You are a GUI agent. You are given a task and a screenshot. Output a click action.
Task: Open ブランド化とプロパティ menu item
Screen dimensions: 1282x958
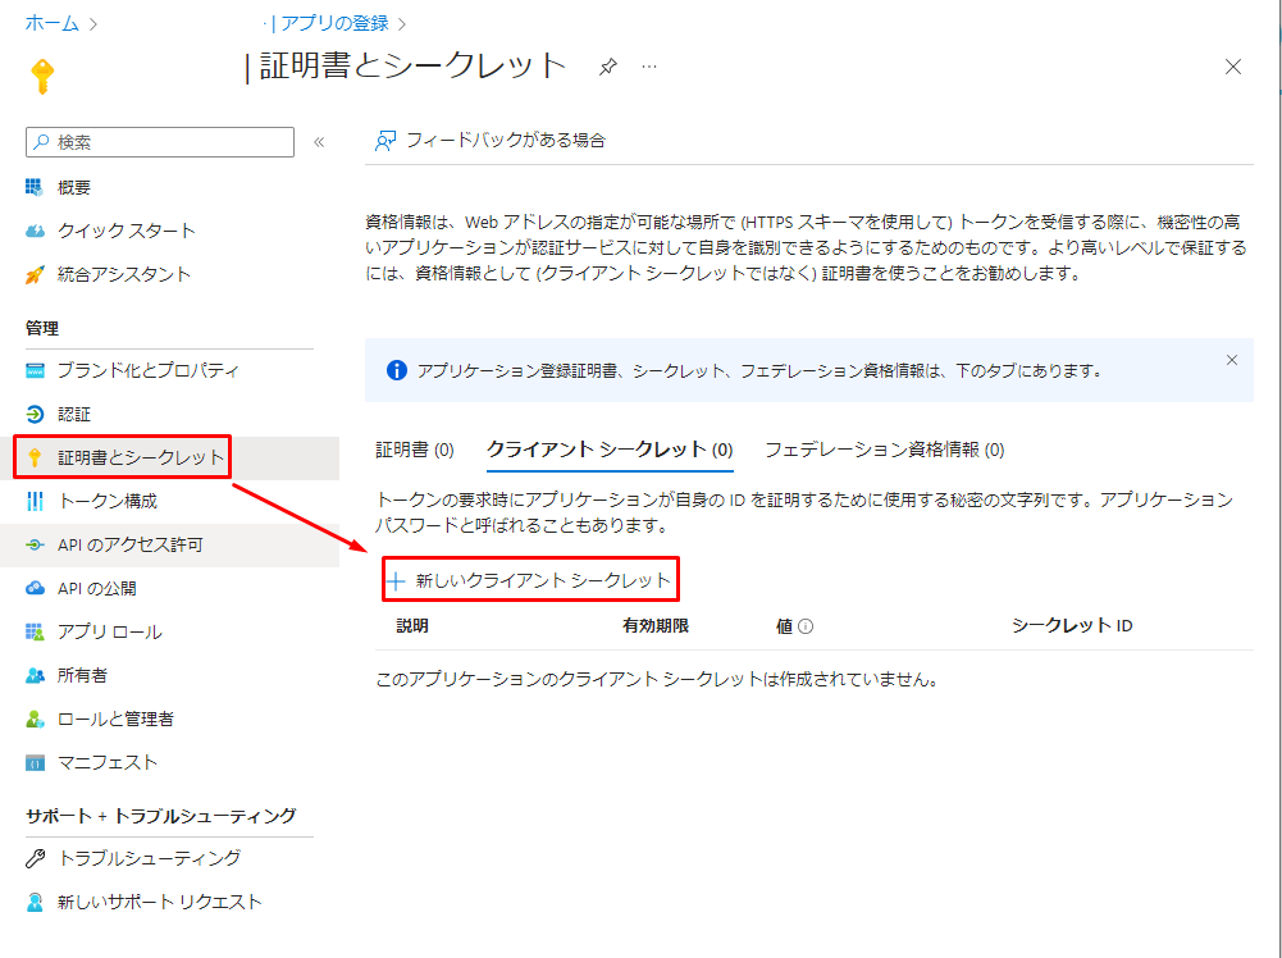(x=148, y=371)
